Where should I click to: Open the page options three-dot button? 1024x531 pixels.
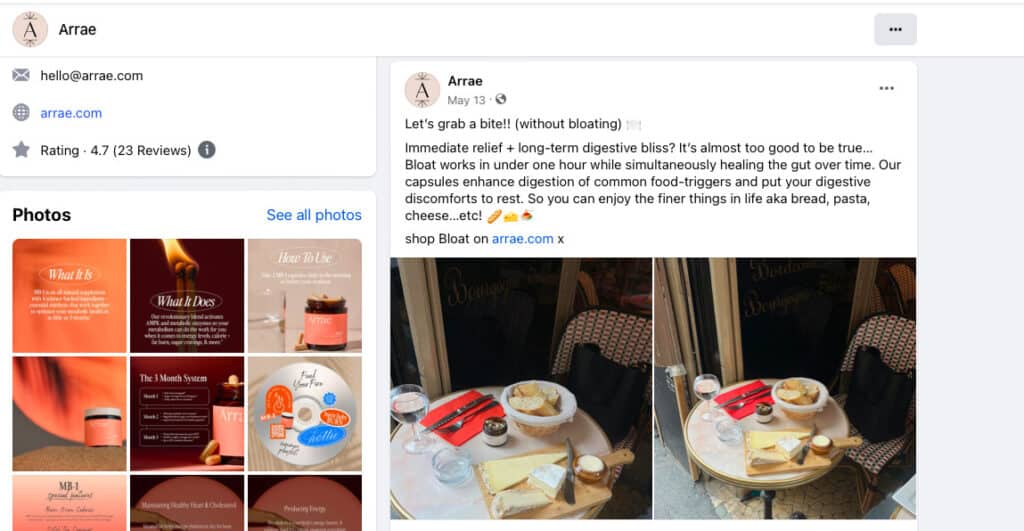click(x=895, y=29)
